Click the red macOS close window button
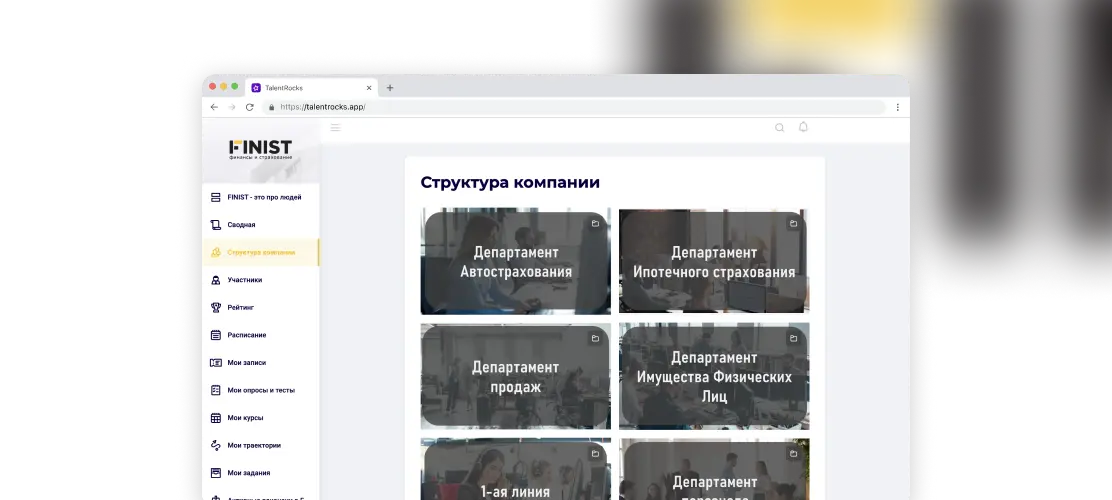1112x500 pixels. click(213, 87)
